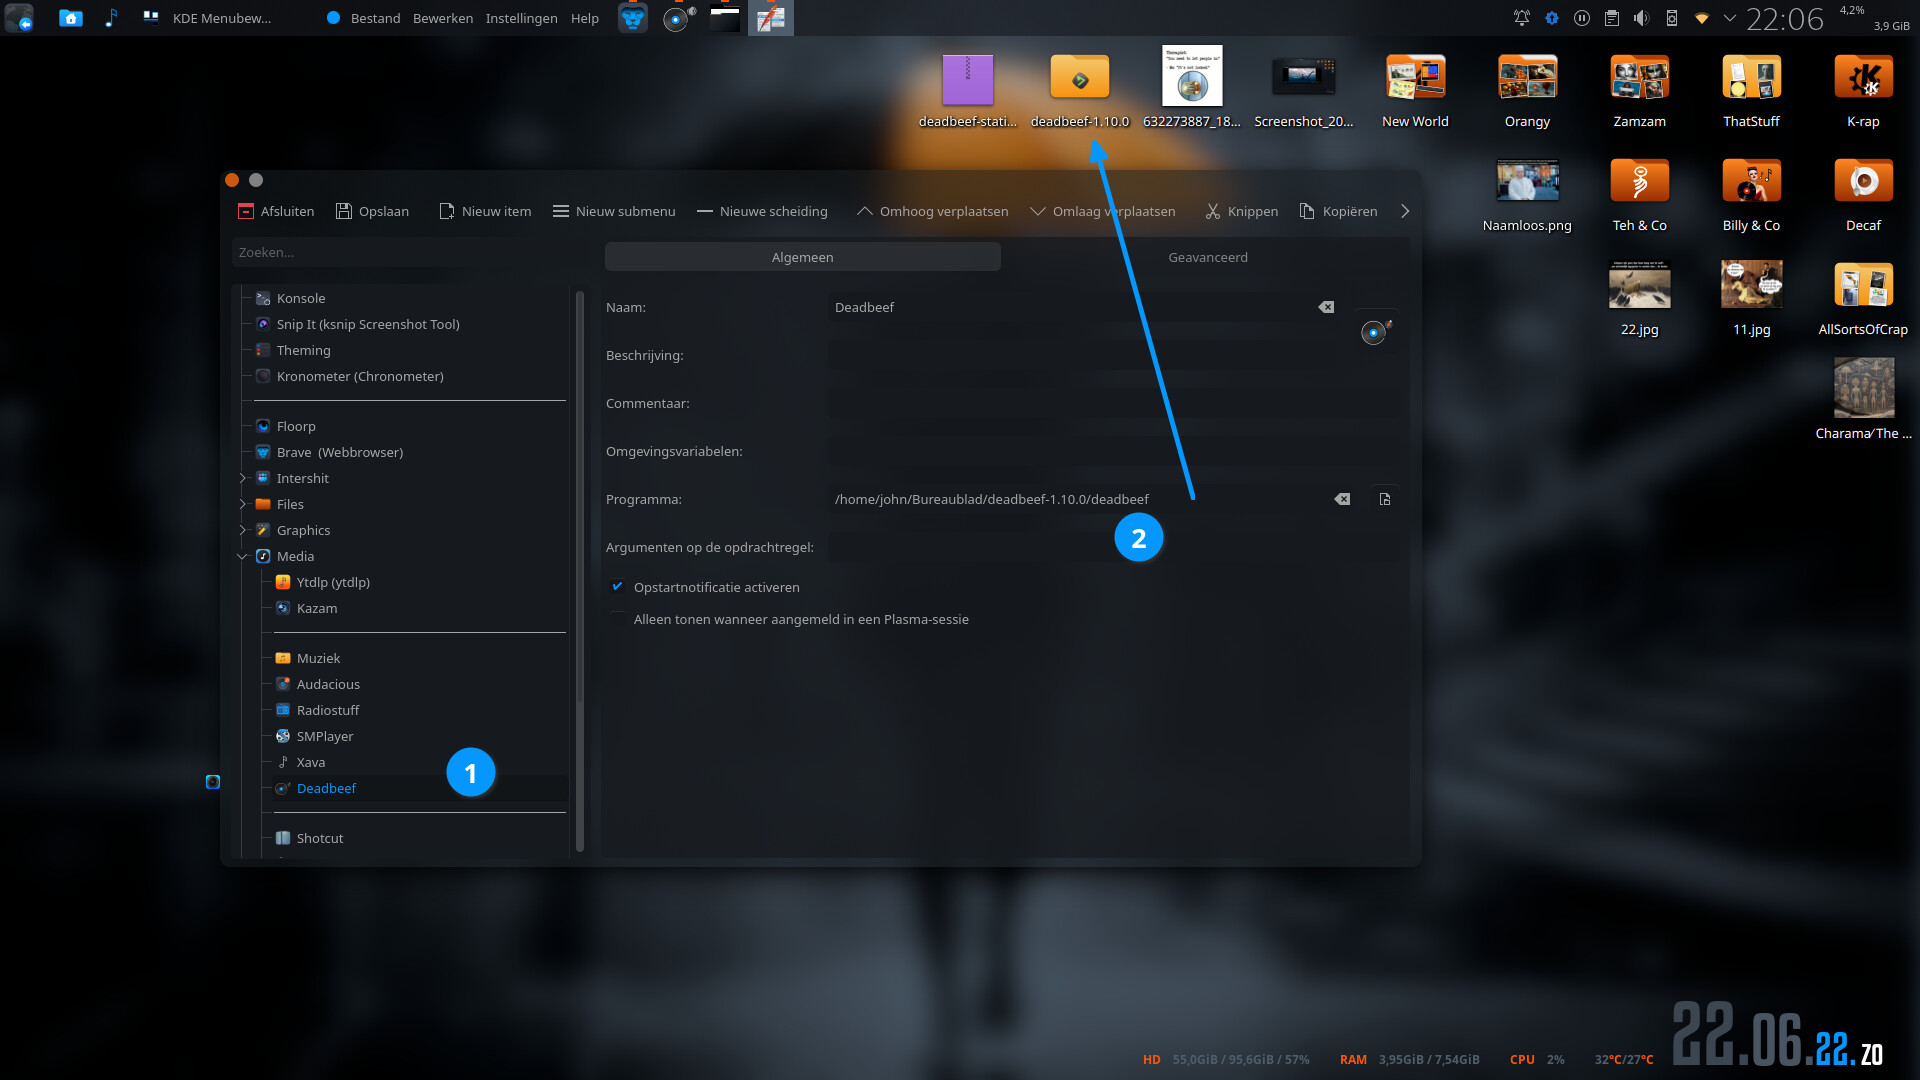Click Nieuwe scheiding separator icon
This screenshot has height=1080, width=1920.
(x=705, y=211)
